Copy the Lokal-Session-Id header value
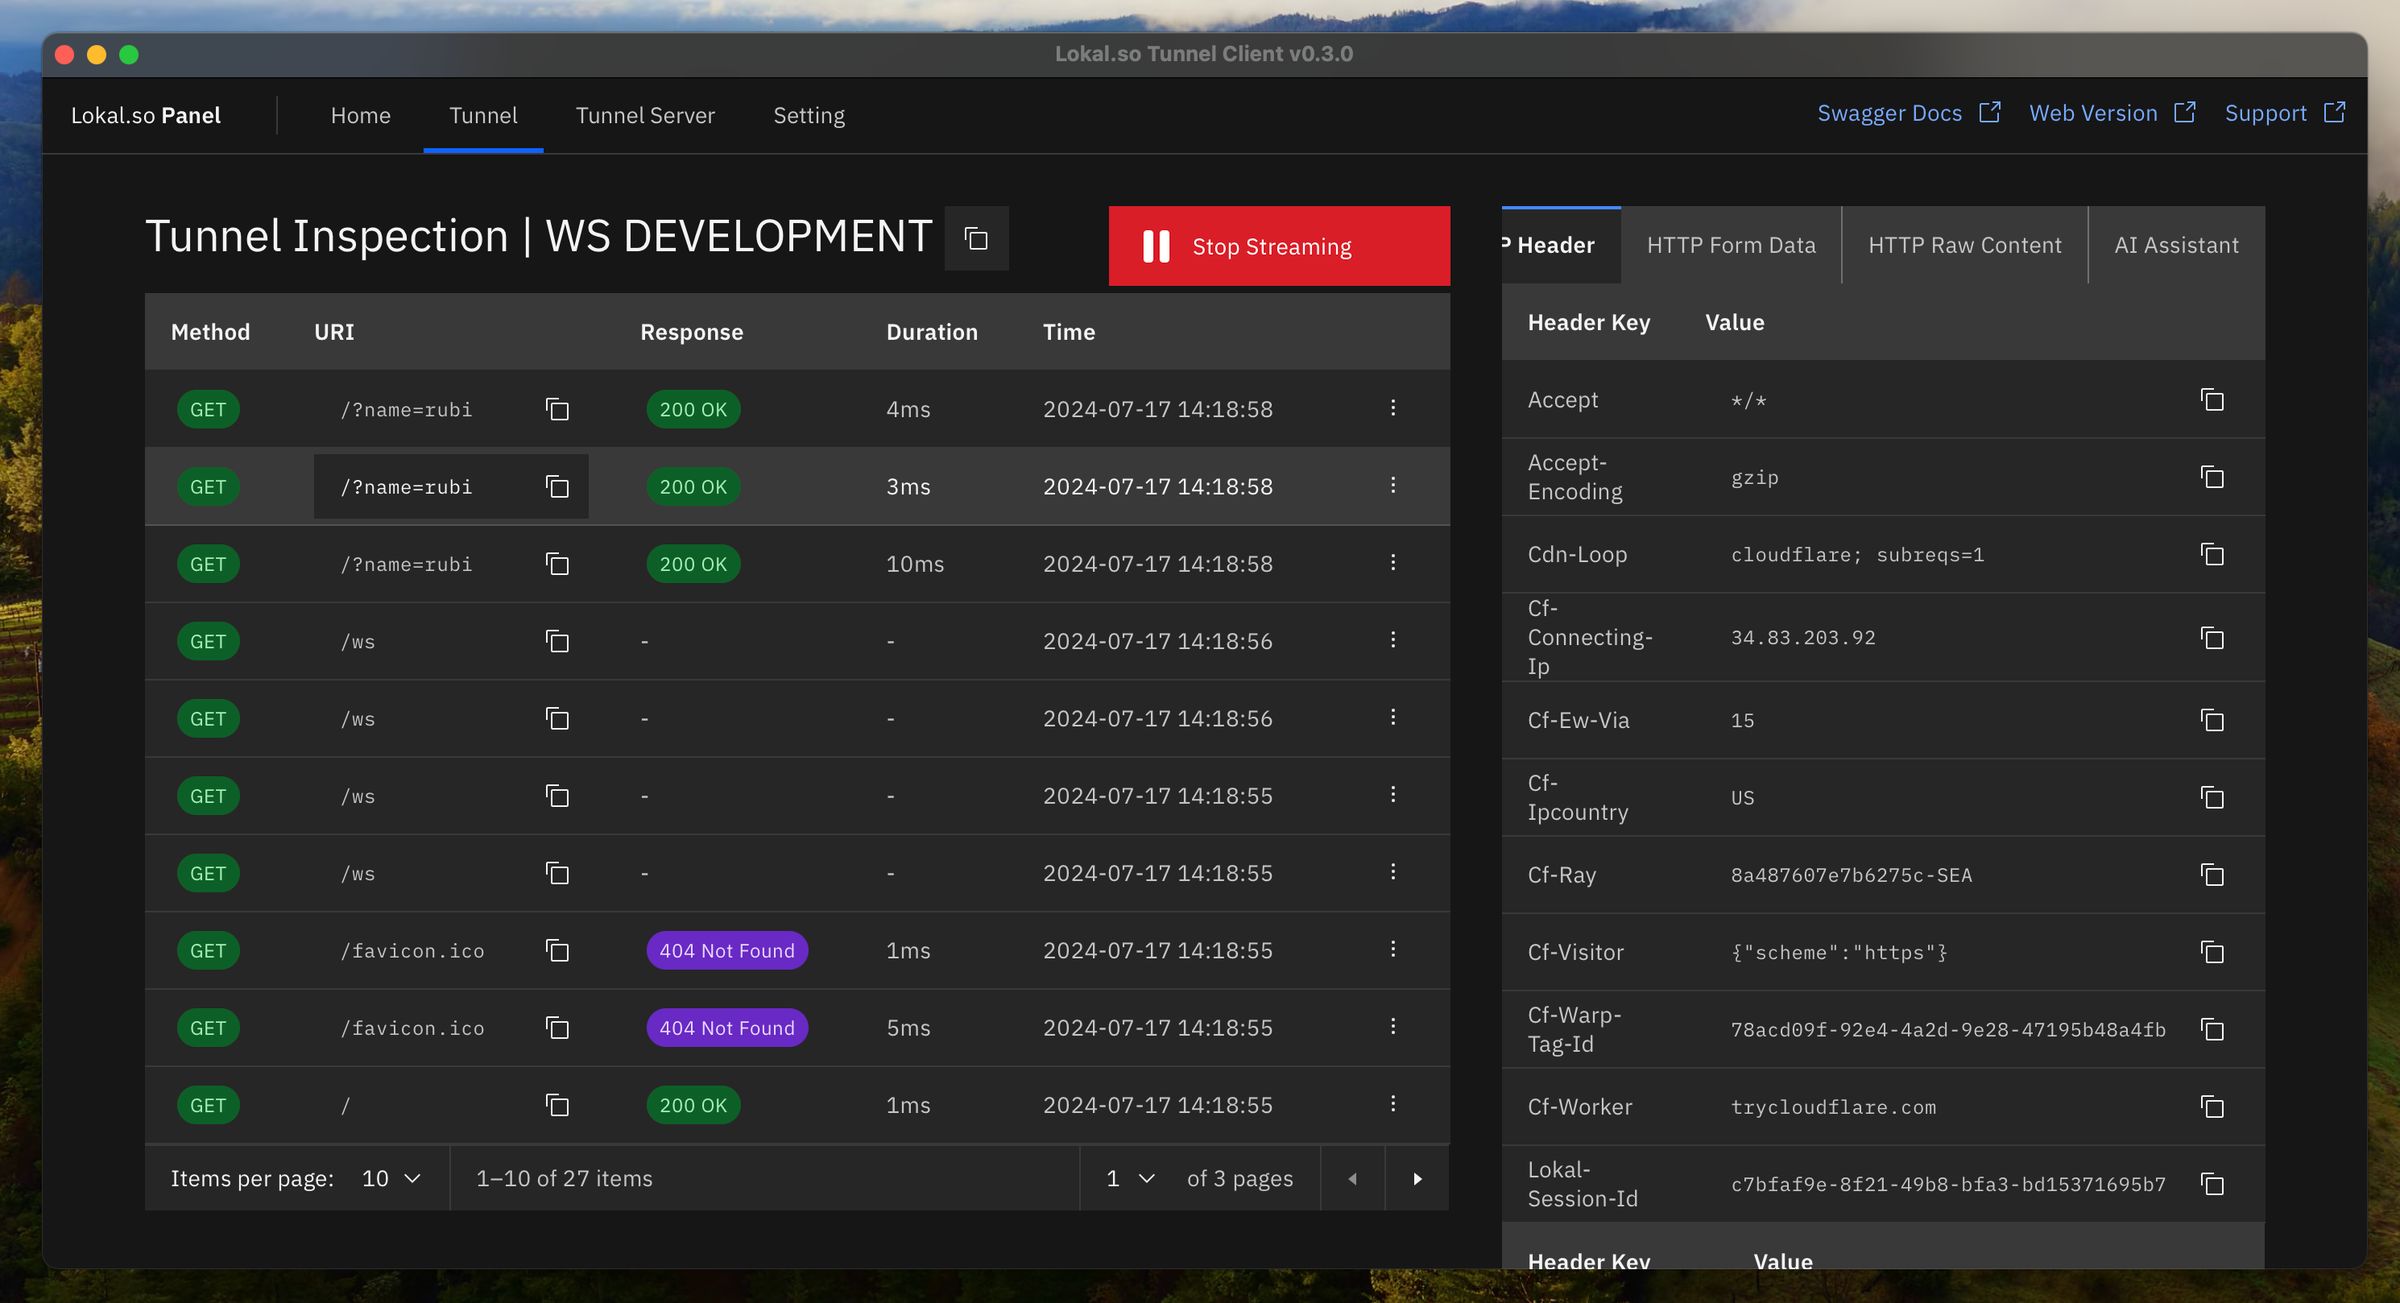The image size is (2400, 1303). click(2213, 1183)
